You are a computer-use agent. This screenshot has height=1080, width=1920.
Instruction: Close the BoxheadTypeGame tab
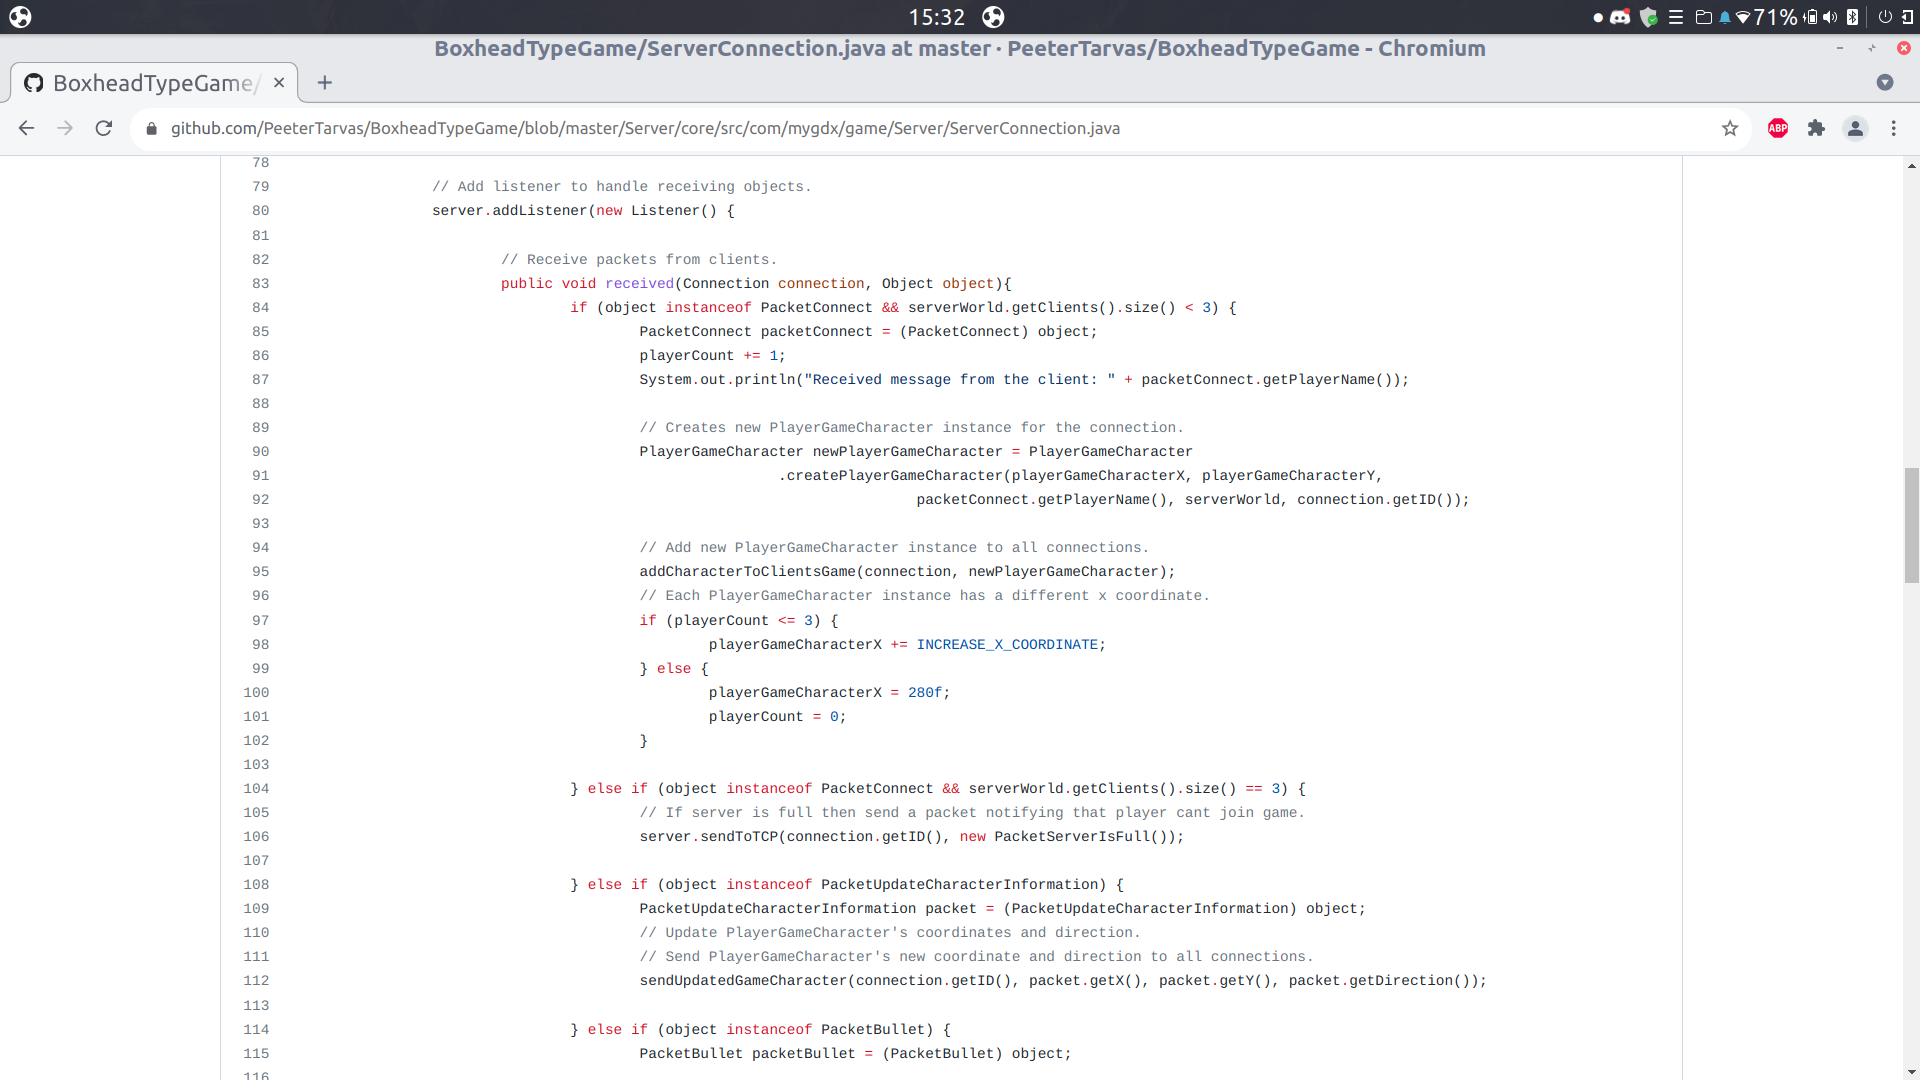point(279,83)
